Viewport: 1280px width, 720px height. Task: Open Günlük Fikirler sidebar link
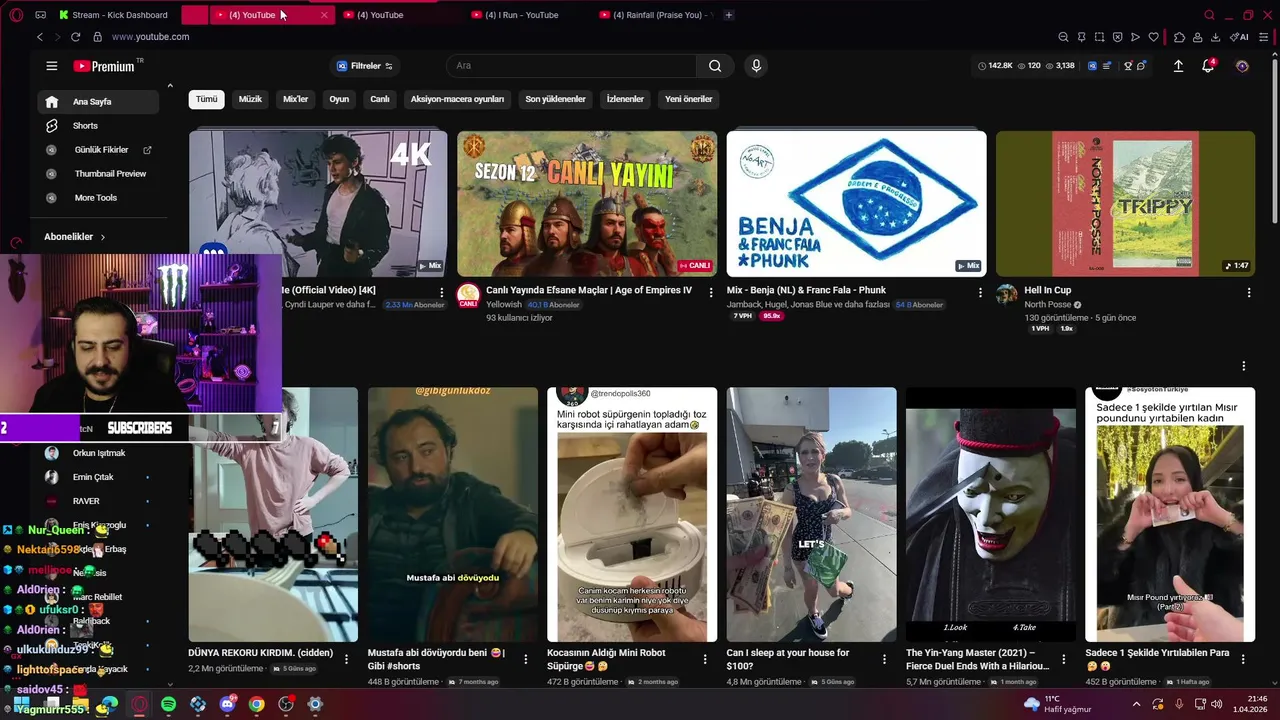[98, 150]
